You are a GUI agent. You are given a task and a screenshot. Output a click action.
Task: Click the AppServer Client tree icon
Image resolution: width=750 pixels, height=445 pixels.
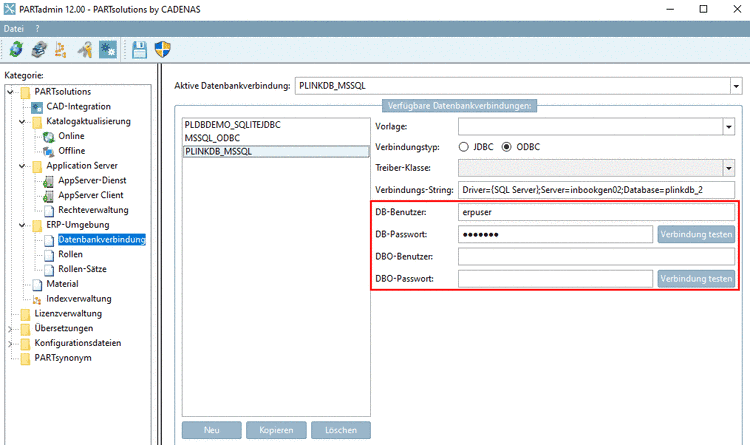(48, 196)
